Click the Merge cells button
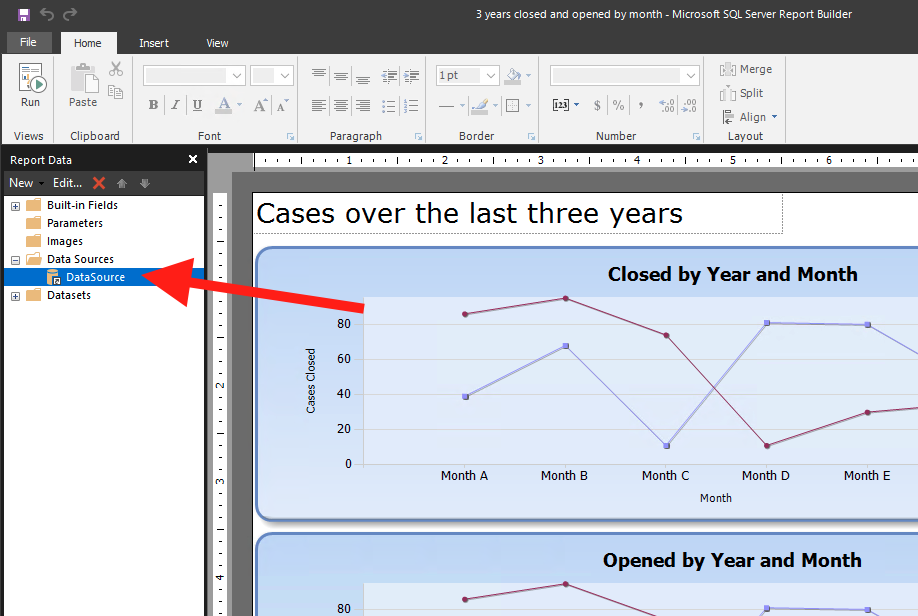 pyautogui.click(x=746, y=69)
